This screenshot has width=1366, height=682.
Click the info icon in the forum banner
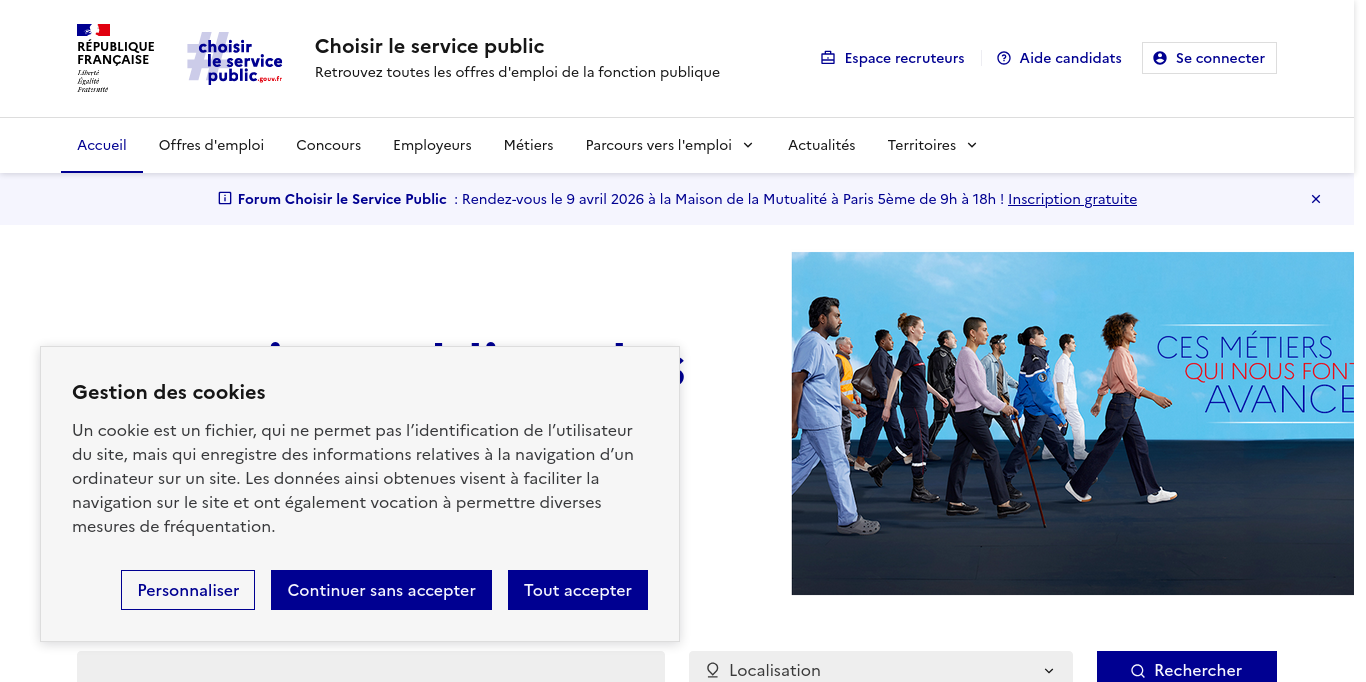click(225, 199)
